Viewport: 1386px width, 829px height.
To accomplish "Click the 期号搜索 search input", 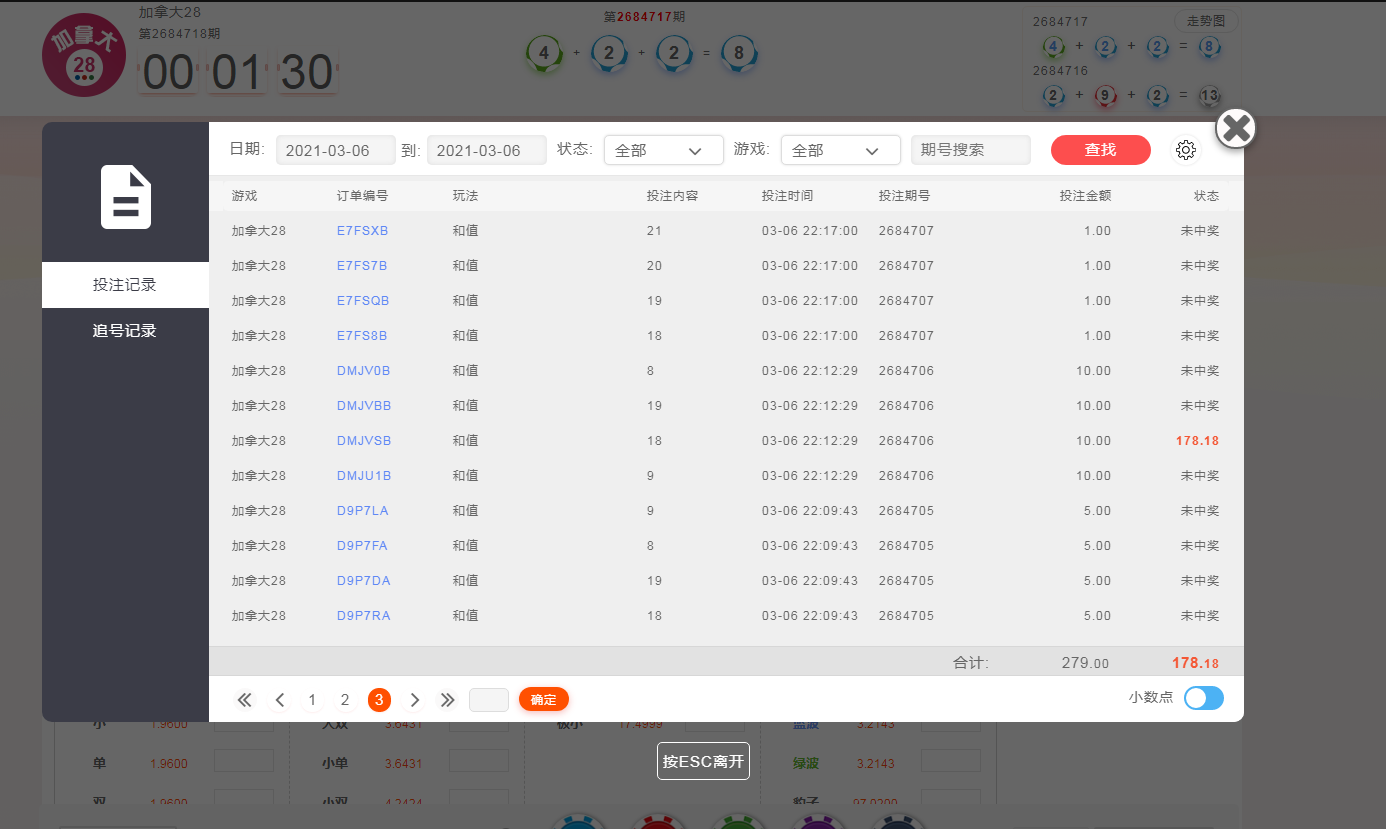I will pos(970,150).
